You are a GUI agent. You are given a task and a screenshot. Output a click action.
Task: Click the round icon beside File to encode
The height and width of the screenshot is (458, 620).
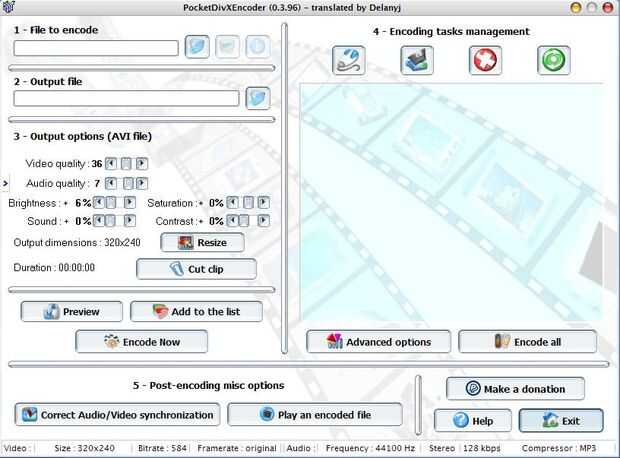pos(258,47)
